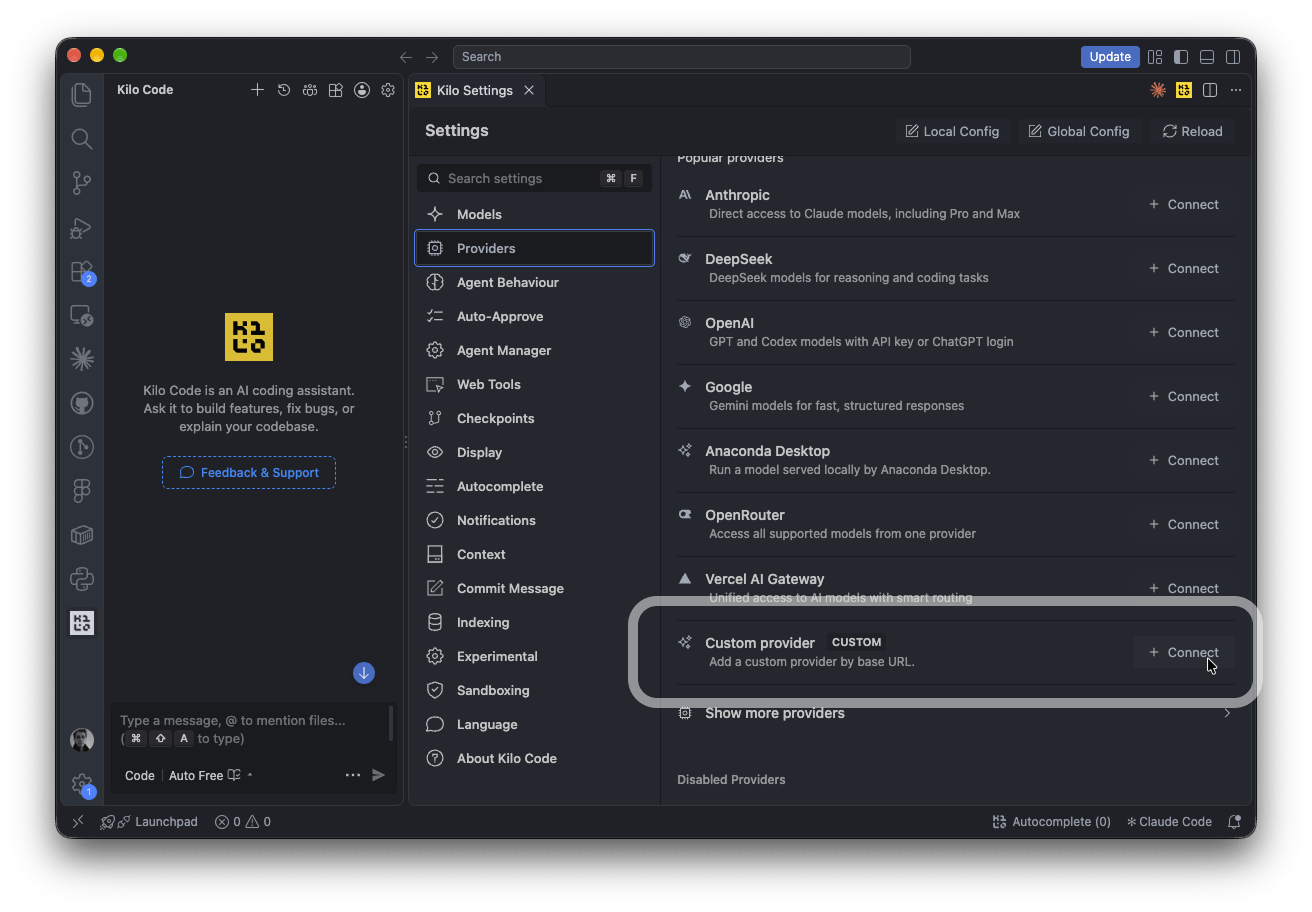Open editor More Actions ellipsis
The width and height of the screenshot is (1312, 912).
click(1236, 90)
